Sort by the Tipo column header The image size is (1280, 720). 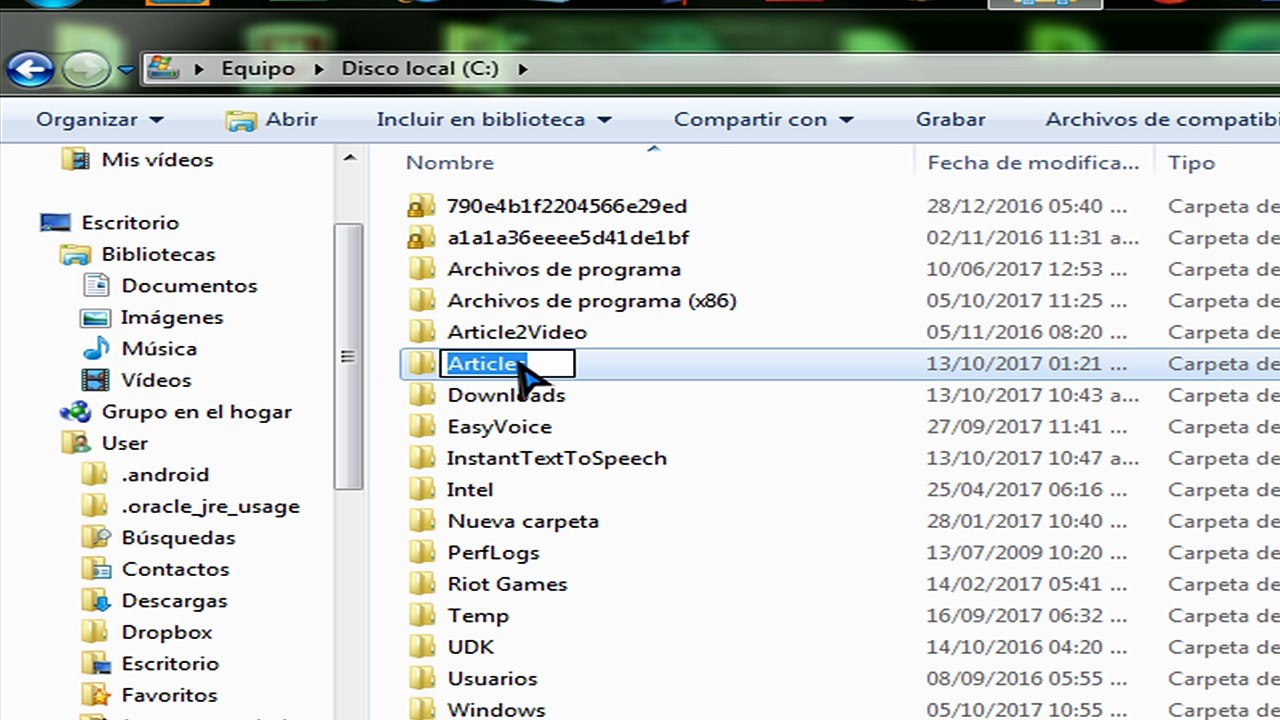(1191, 162)
